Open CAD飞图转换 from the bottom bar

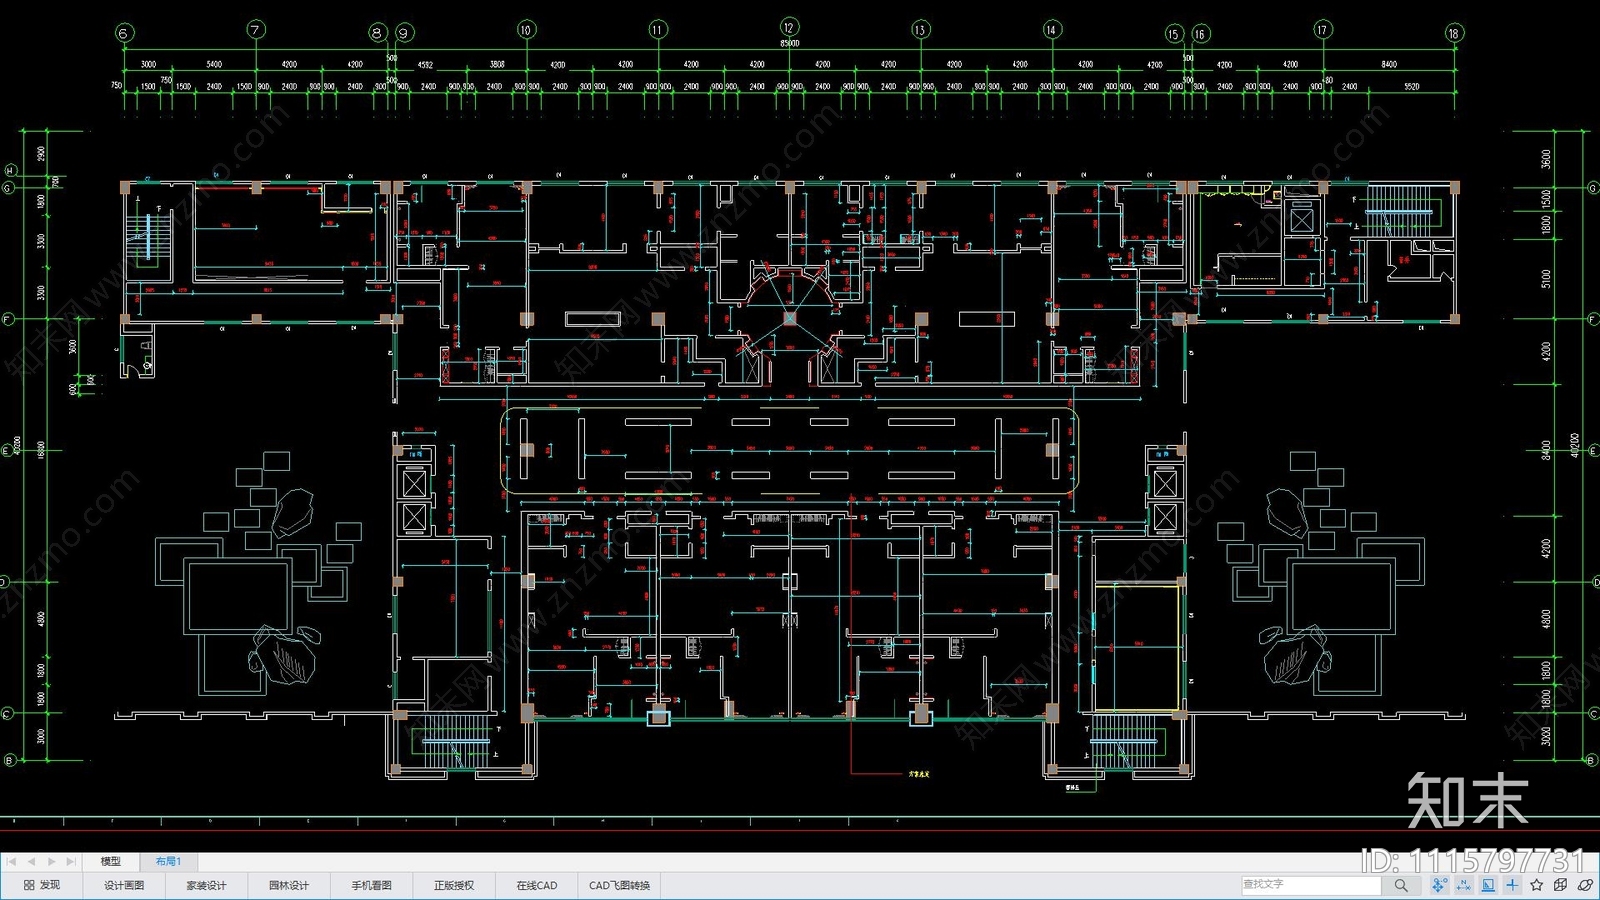tap(619, 885)
